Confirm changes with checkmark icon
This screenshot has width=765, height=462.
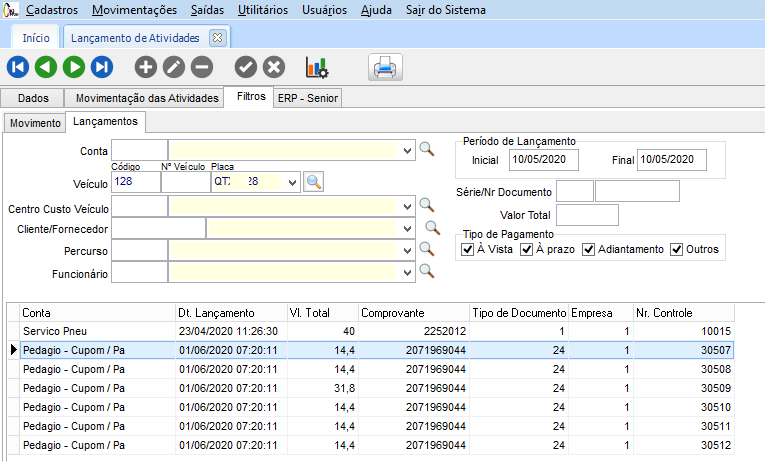pyautogui.click(x=246, y=67)
